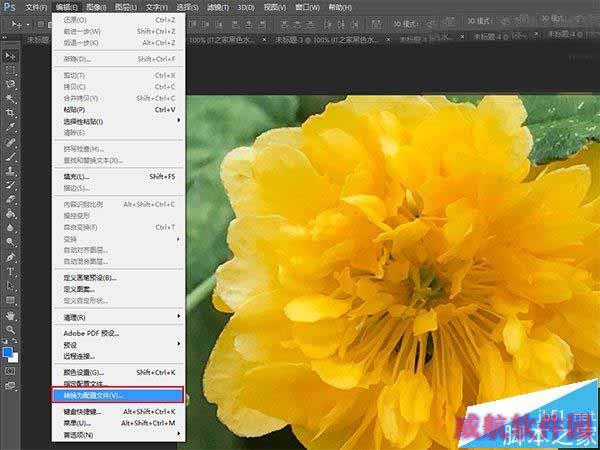Open the tool preset dropdown arrow
The width and height of the screenshot is (600, 450).
(x=28, y=25)
